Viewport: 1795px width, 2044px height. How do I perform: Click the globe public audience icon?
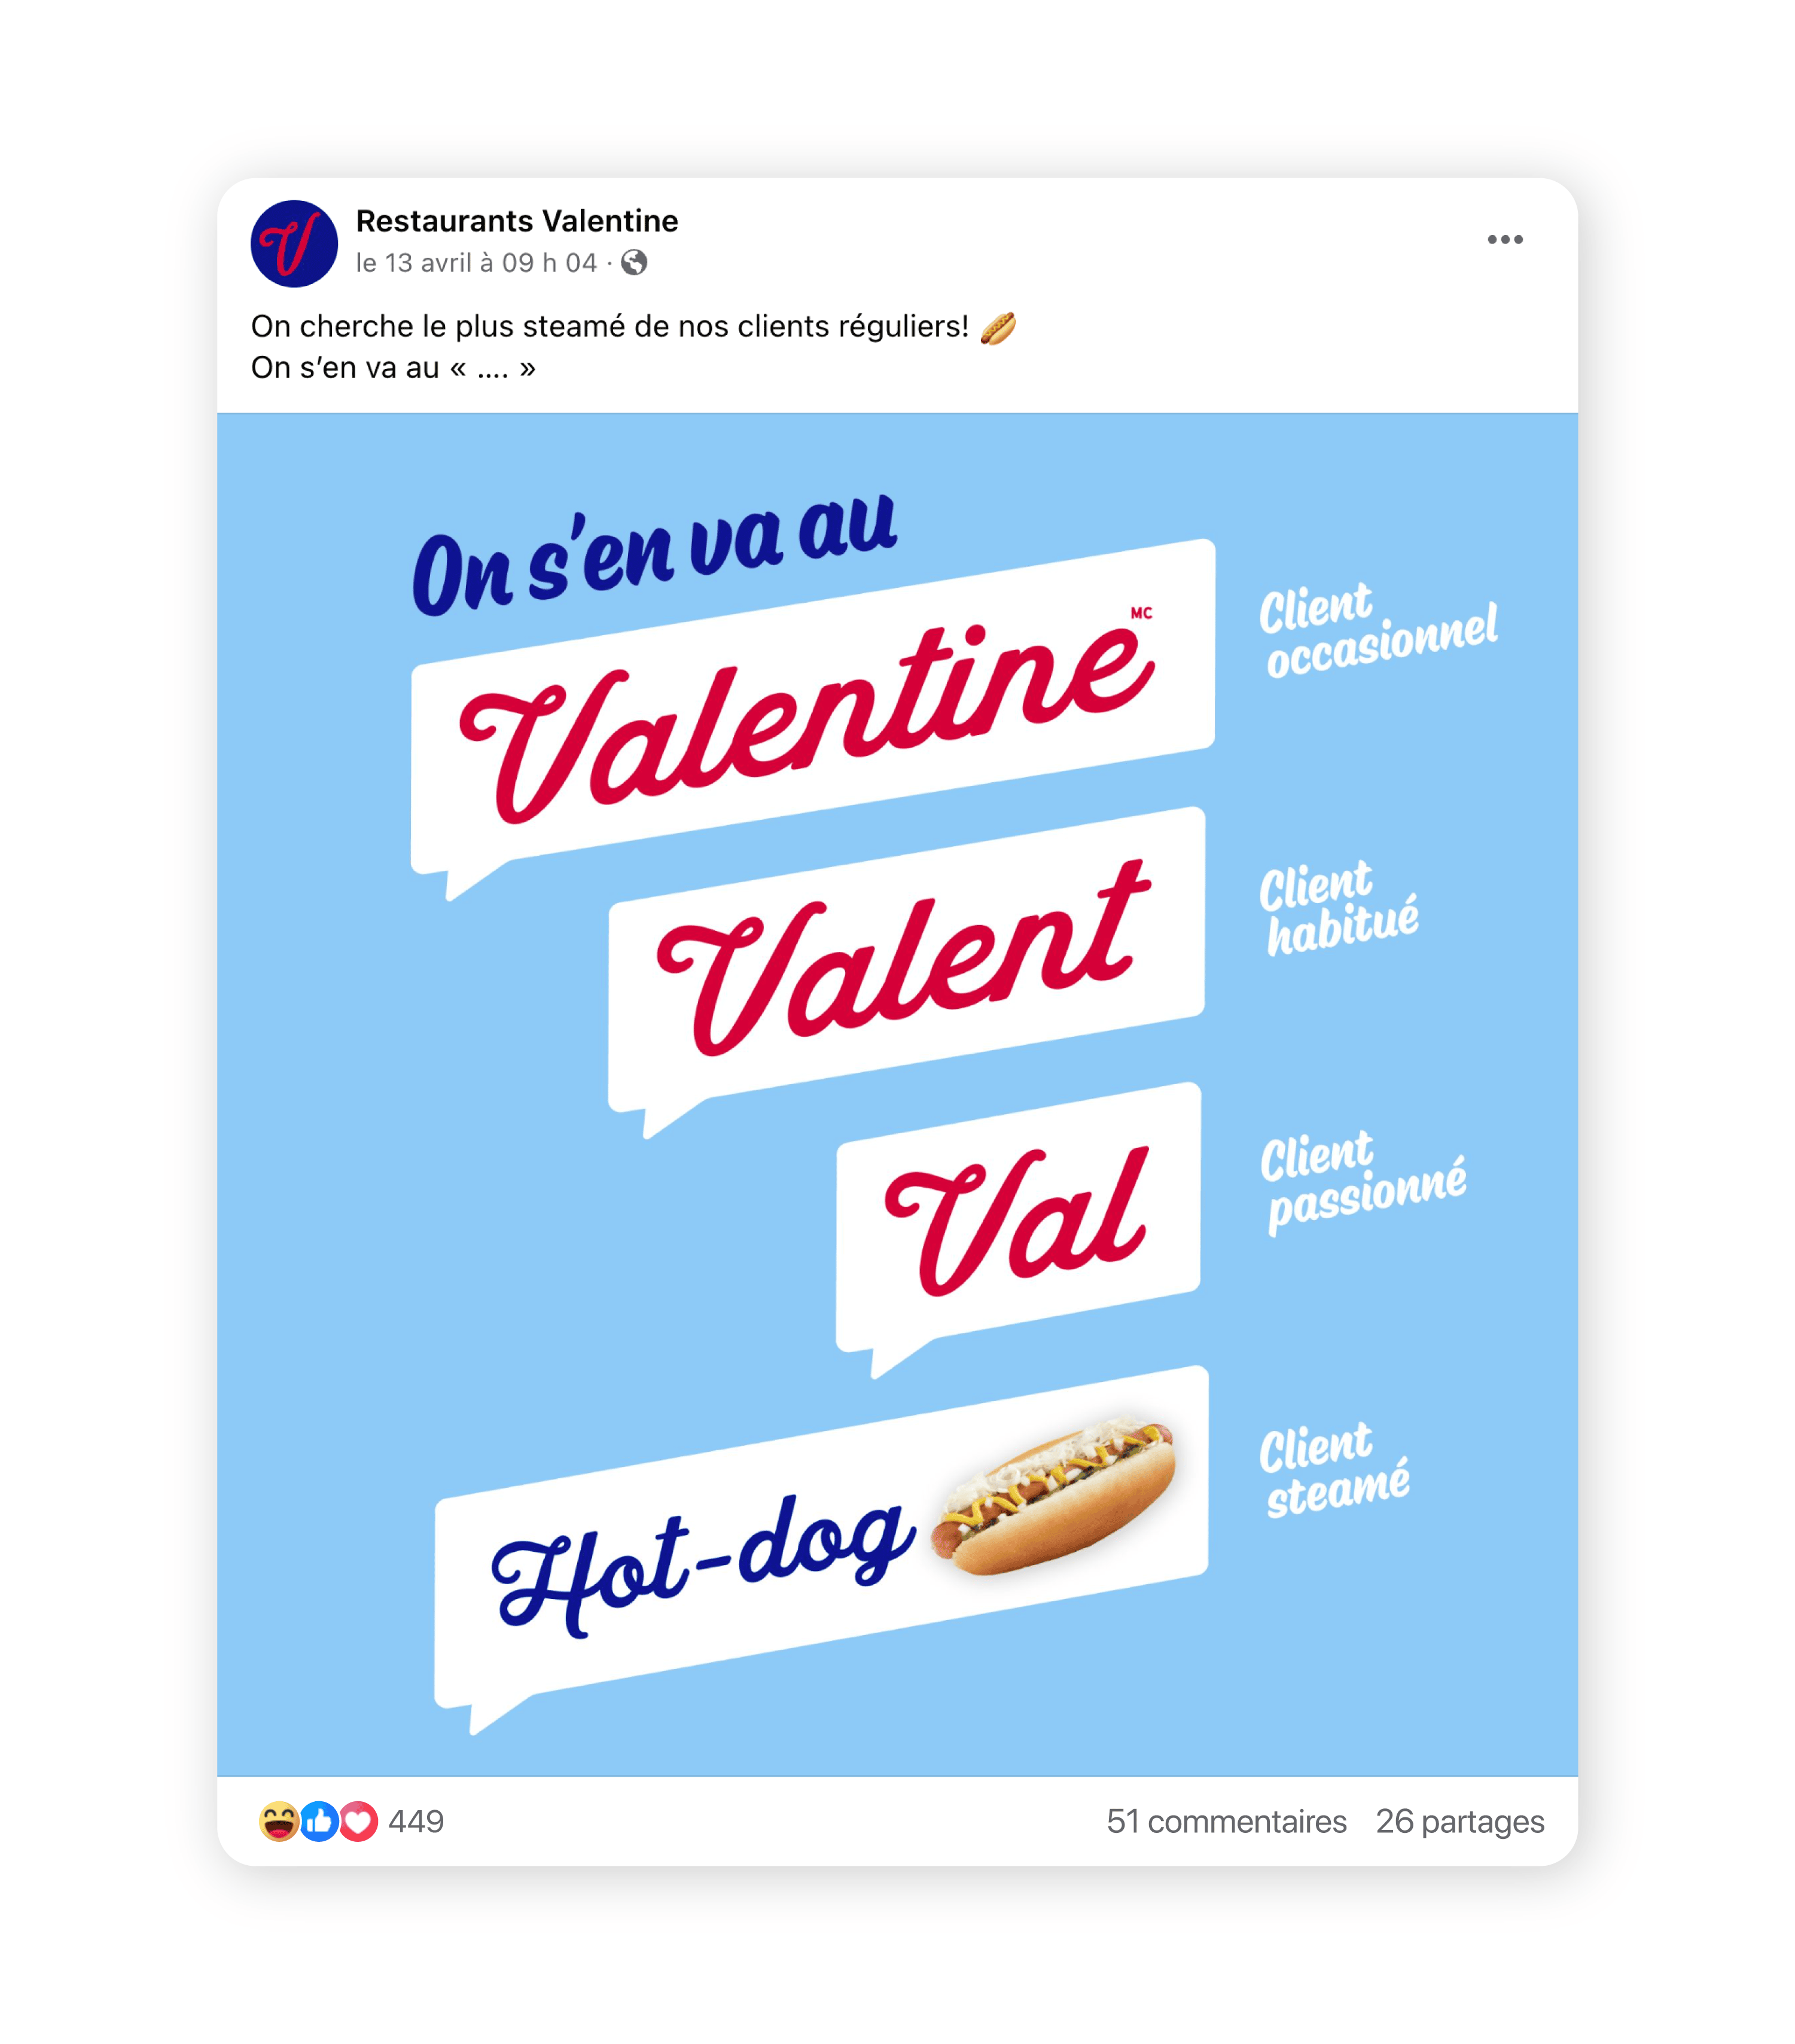coord(634,263)
